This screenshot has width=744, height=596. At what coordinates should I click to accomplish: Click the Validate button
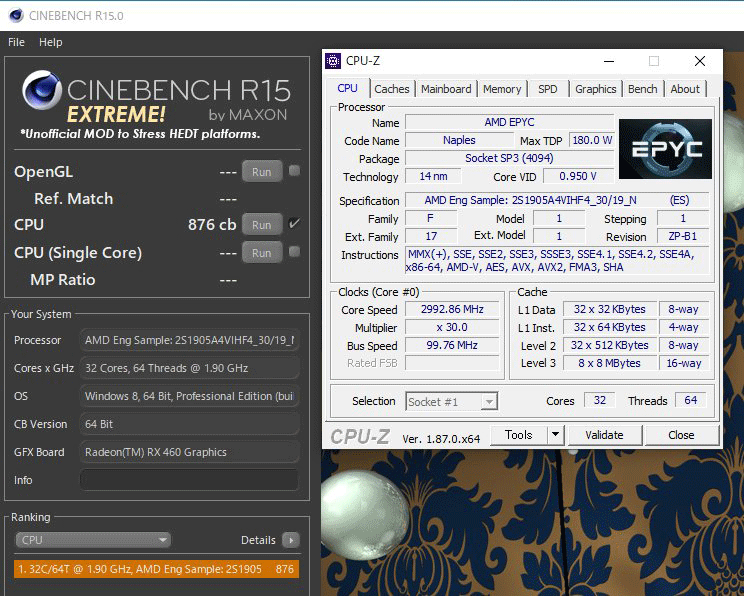click(604, 435)
